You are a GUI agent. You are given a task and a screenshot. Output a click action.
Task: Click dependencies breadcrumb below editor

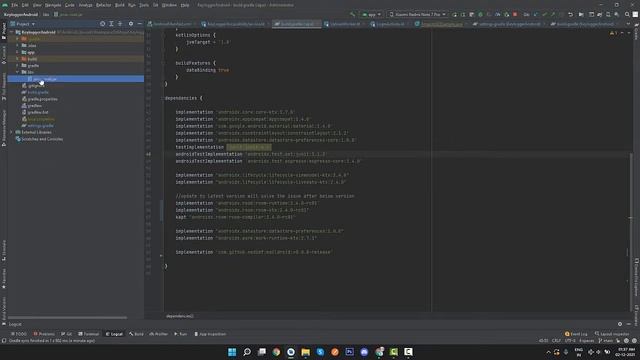pos(180,316)
